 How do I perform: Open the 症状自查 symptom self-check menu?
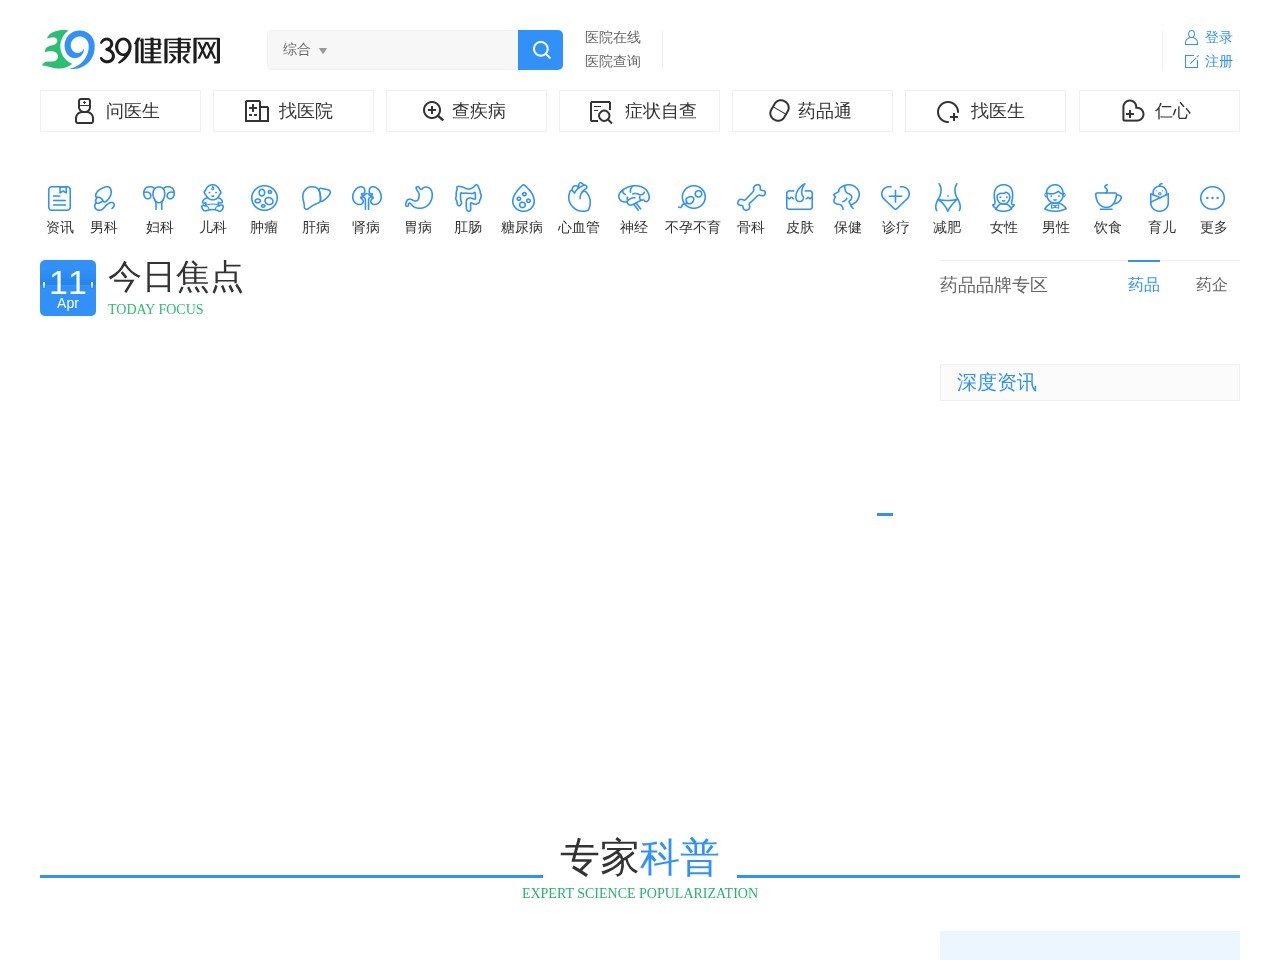pos(639,111)
